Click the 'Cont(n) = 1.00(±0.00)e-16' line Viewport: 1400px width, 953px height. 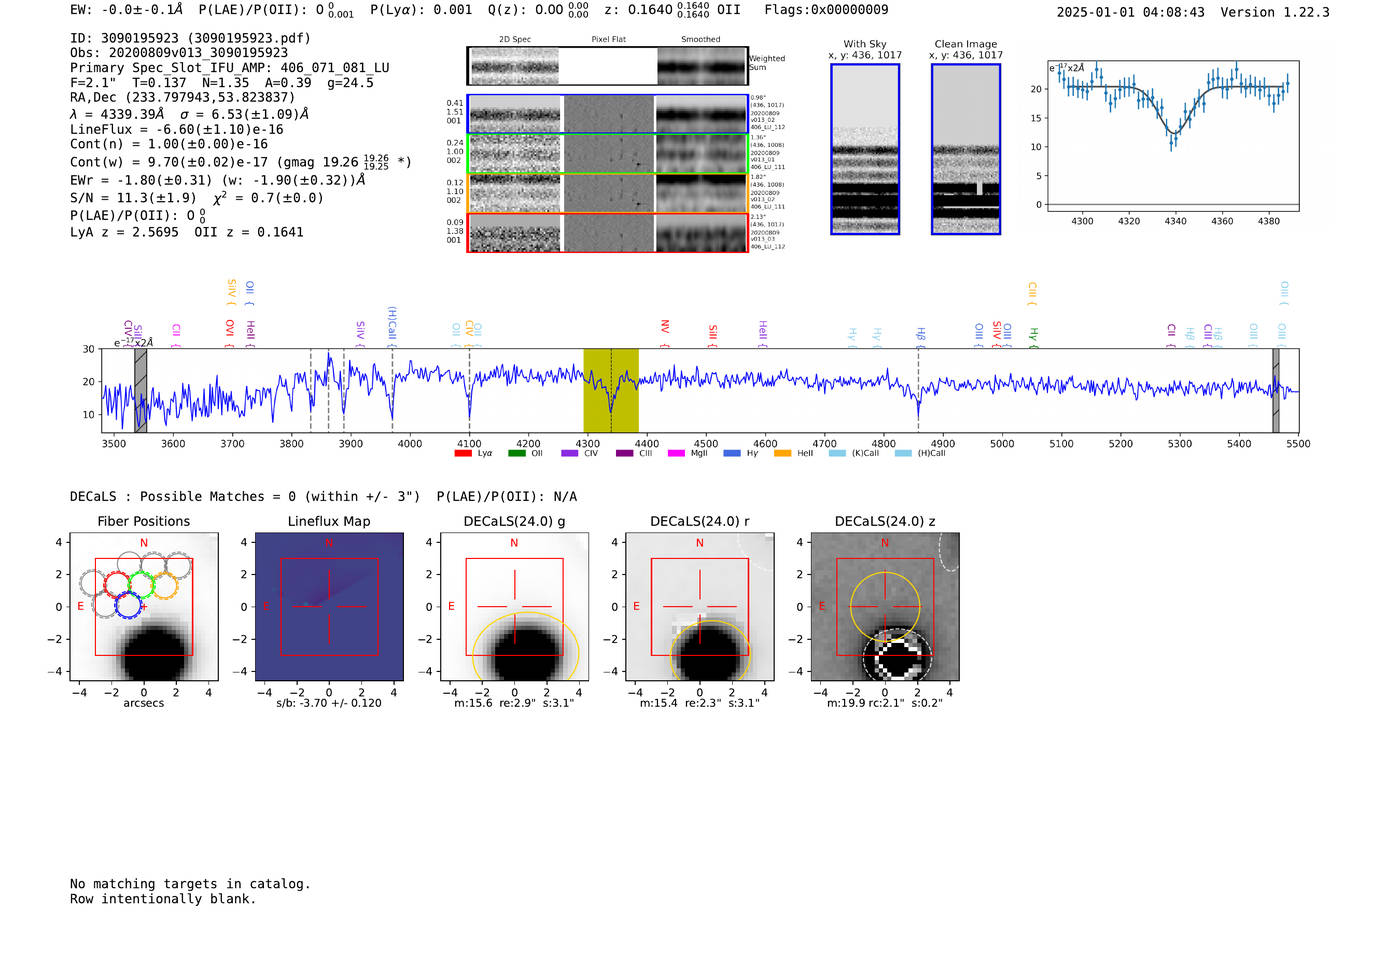[x=169, y=145]
